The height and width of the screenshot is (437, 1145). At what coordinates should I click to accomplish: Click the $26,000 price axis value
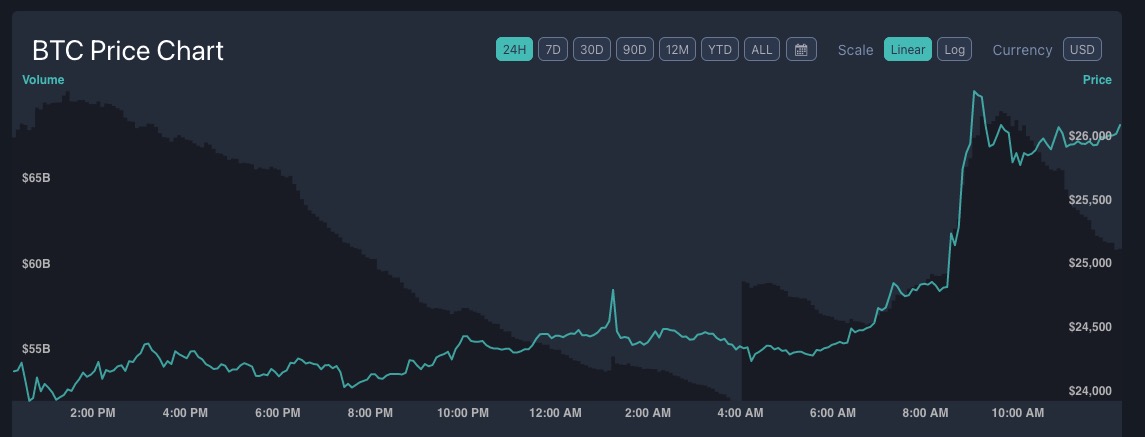point(1090,136)
